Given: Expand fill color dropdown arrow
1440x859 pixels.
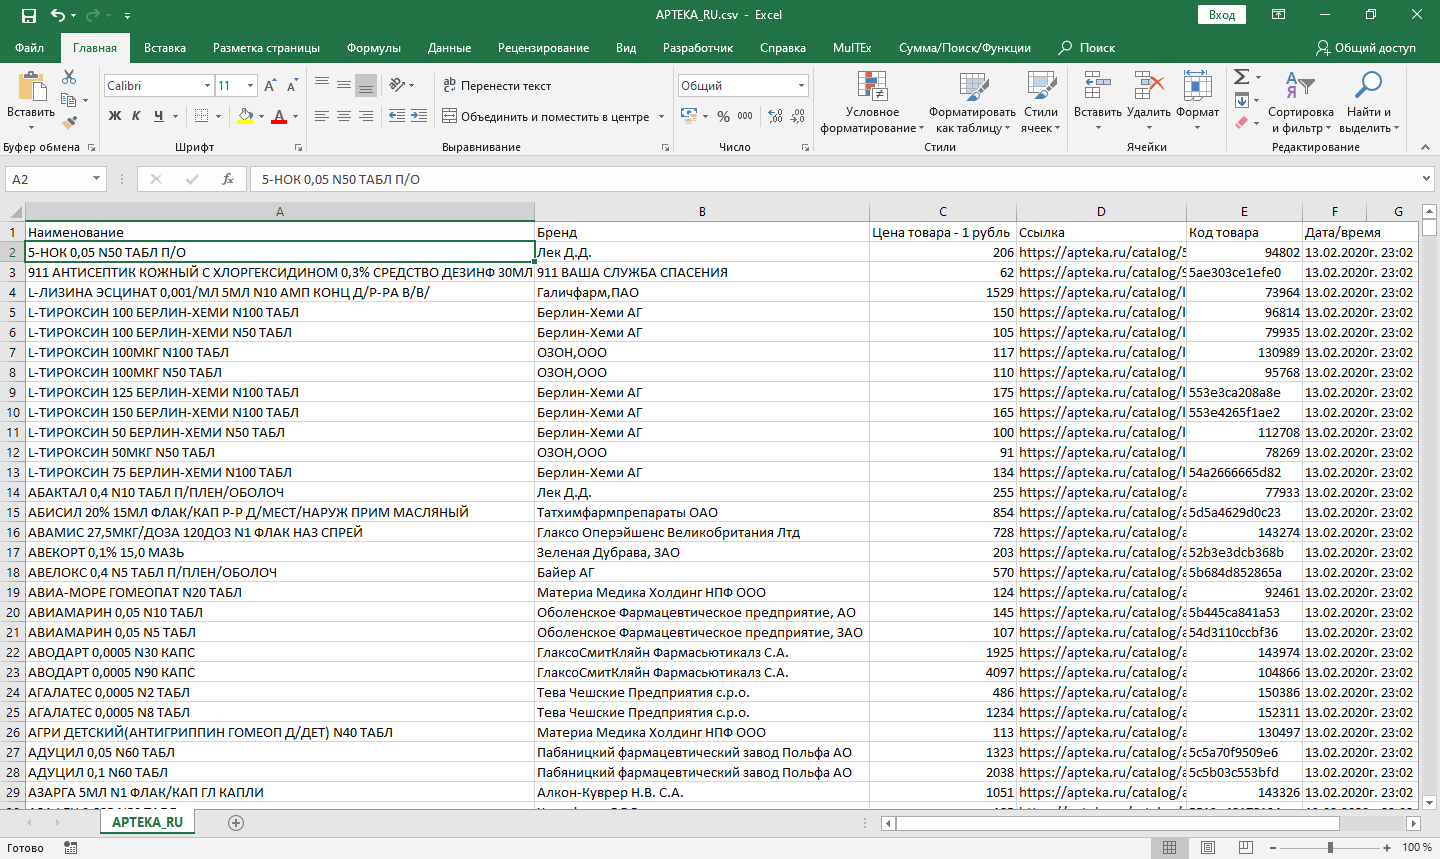Looking at the screenshot, I should click(262, 116).
